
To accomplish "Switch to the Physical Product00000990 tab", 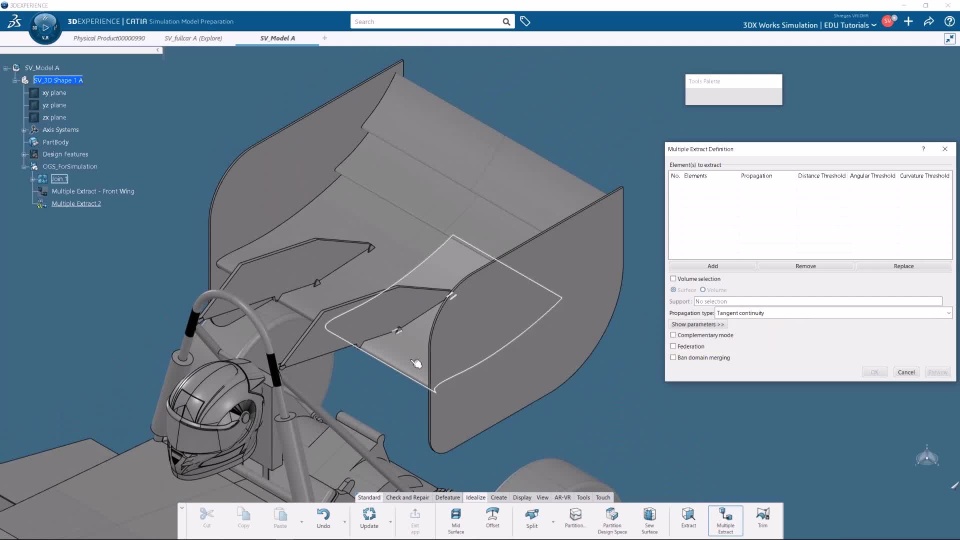I will [x=109, y=38].
